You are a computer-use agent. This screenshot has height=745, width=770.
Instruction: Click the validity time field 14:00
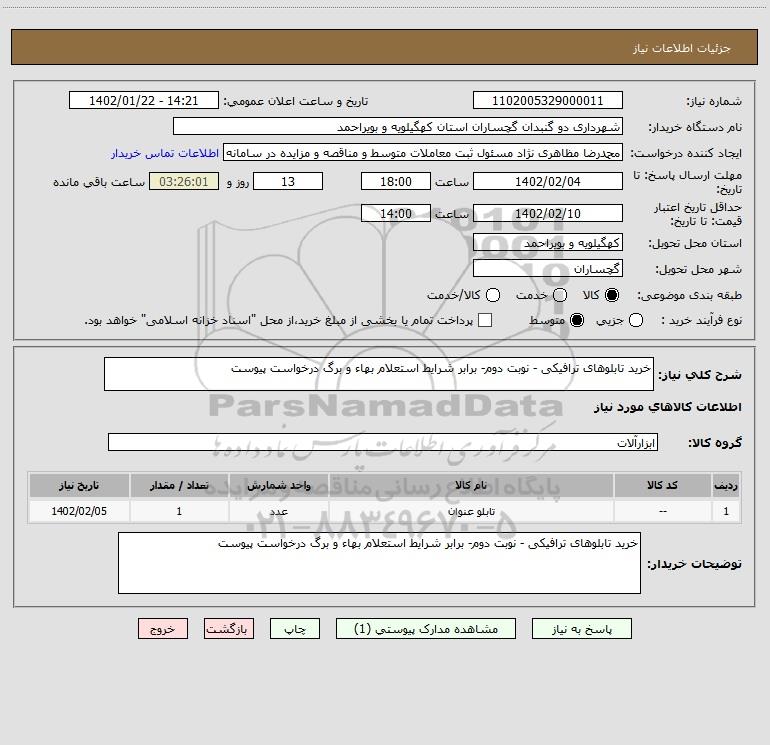pyautogui.click(x=396, y=213)
